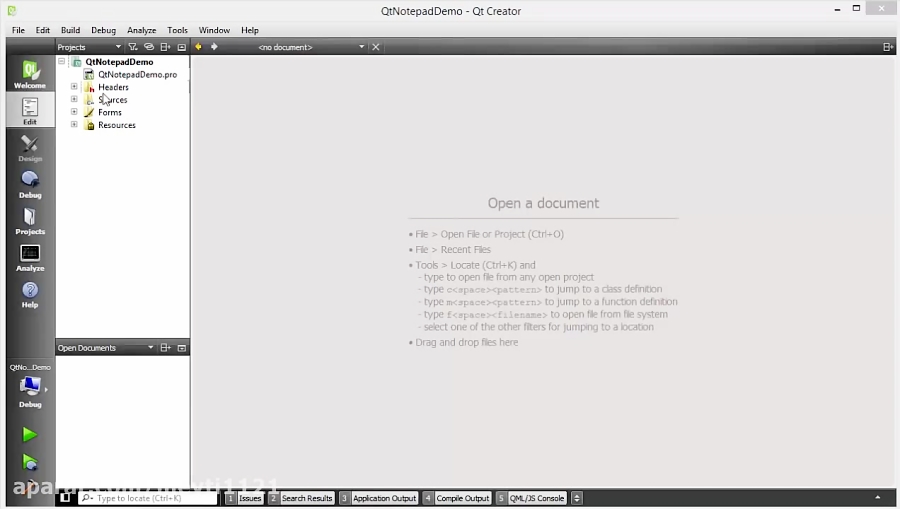The width and height of the screenshot is (900, 509).
Task: Open the Welcome mode
Action: click(30, 74)
